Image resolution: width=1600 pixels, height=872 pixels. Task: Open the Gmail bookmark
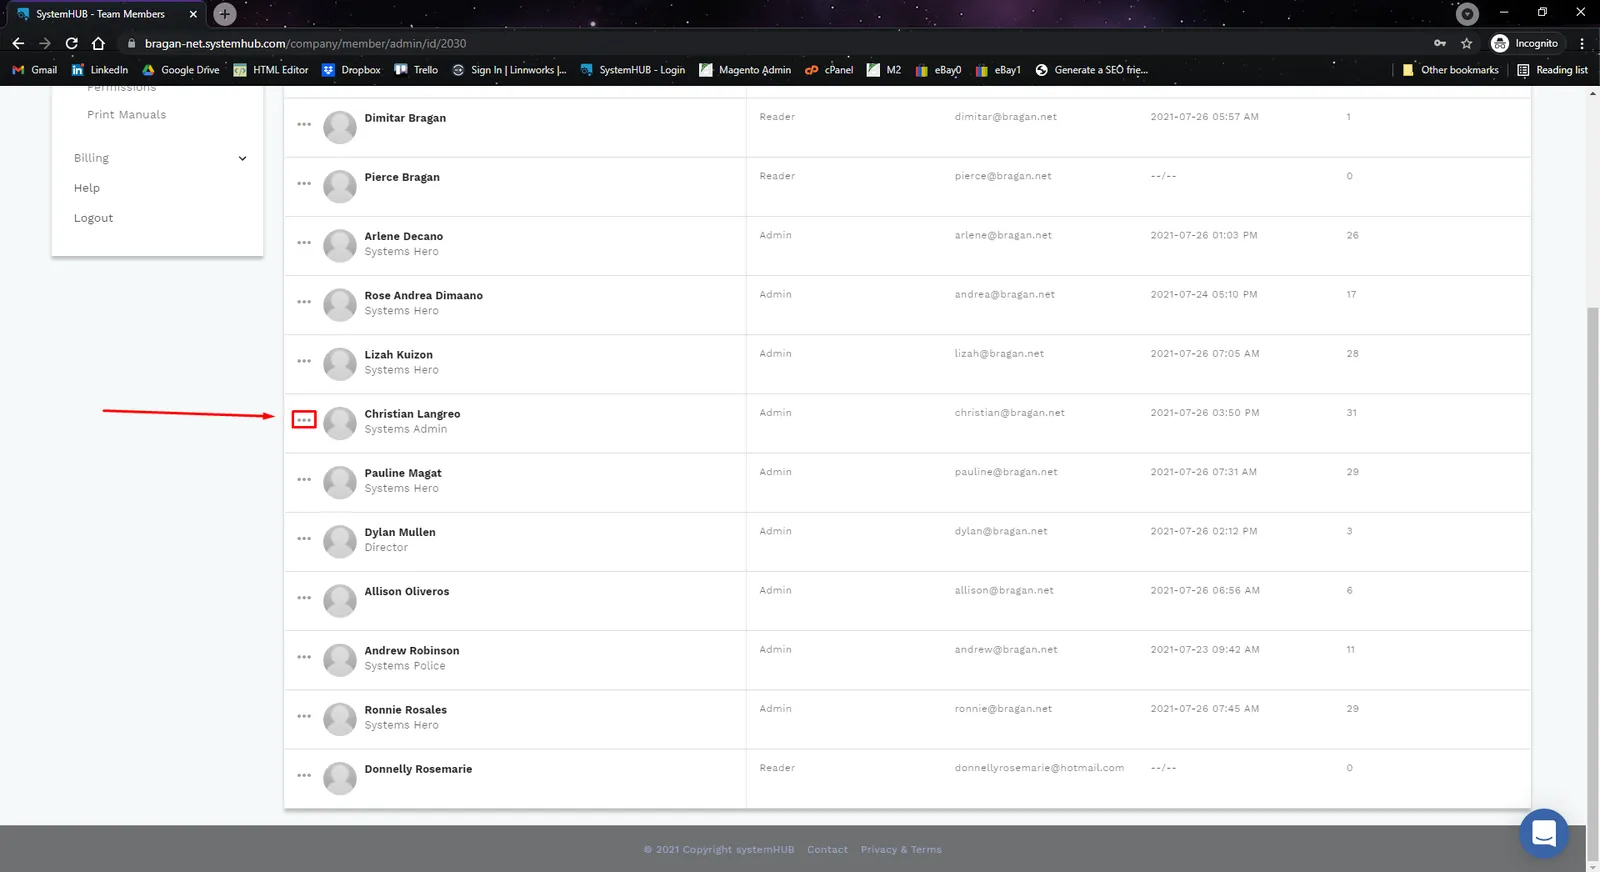35,70
